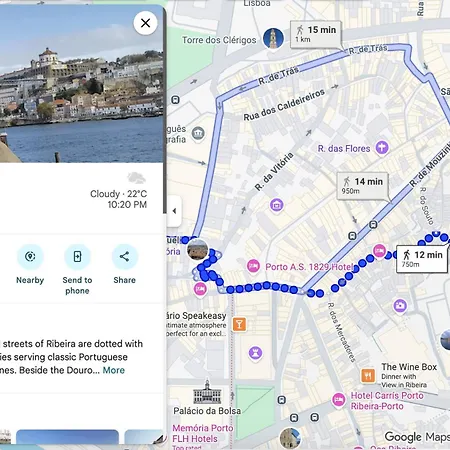Choose the 12 min 750m route
The width and height of the screenshot is (450, 450).
422,259
